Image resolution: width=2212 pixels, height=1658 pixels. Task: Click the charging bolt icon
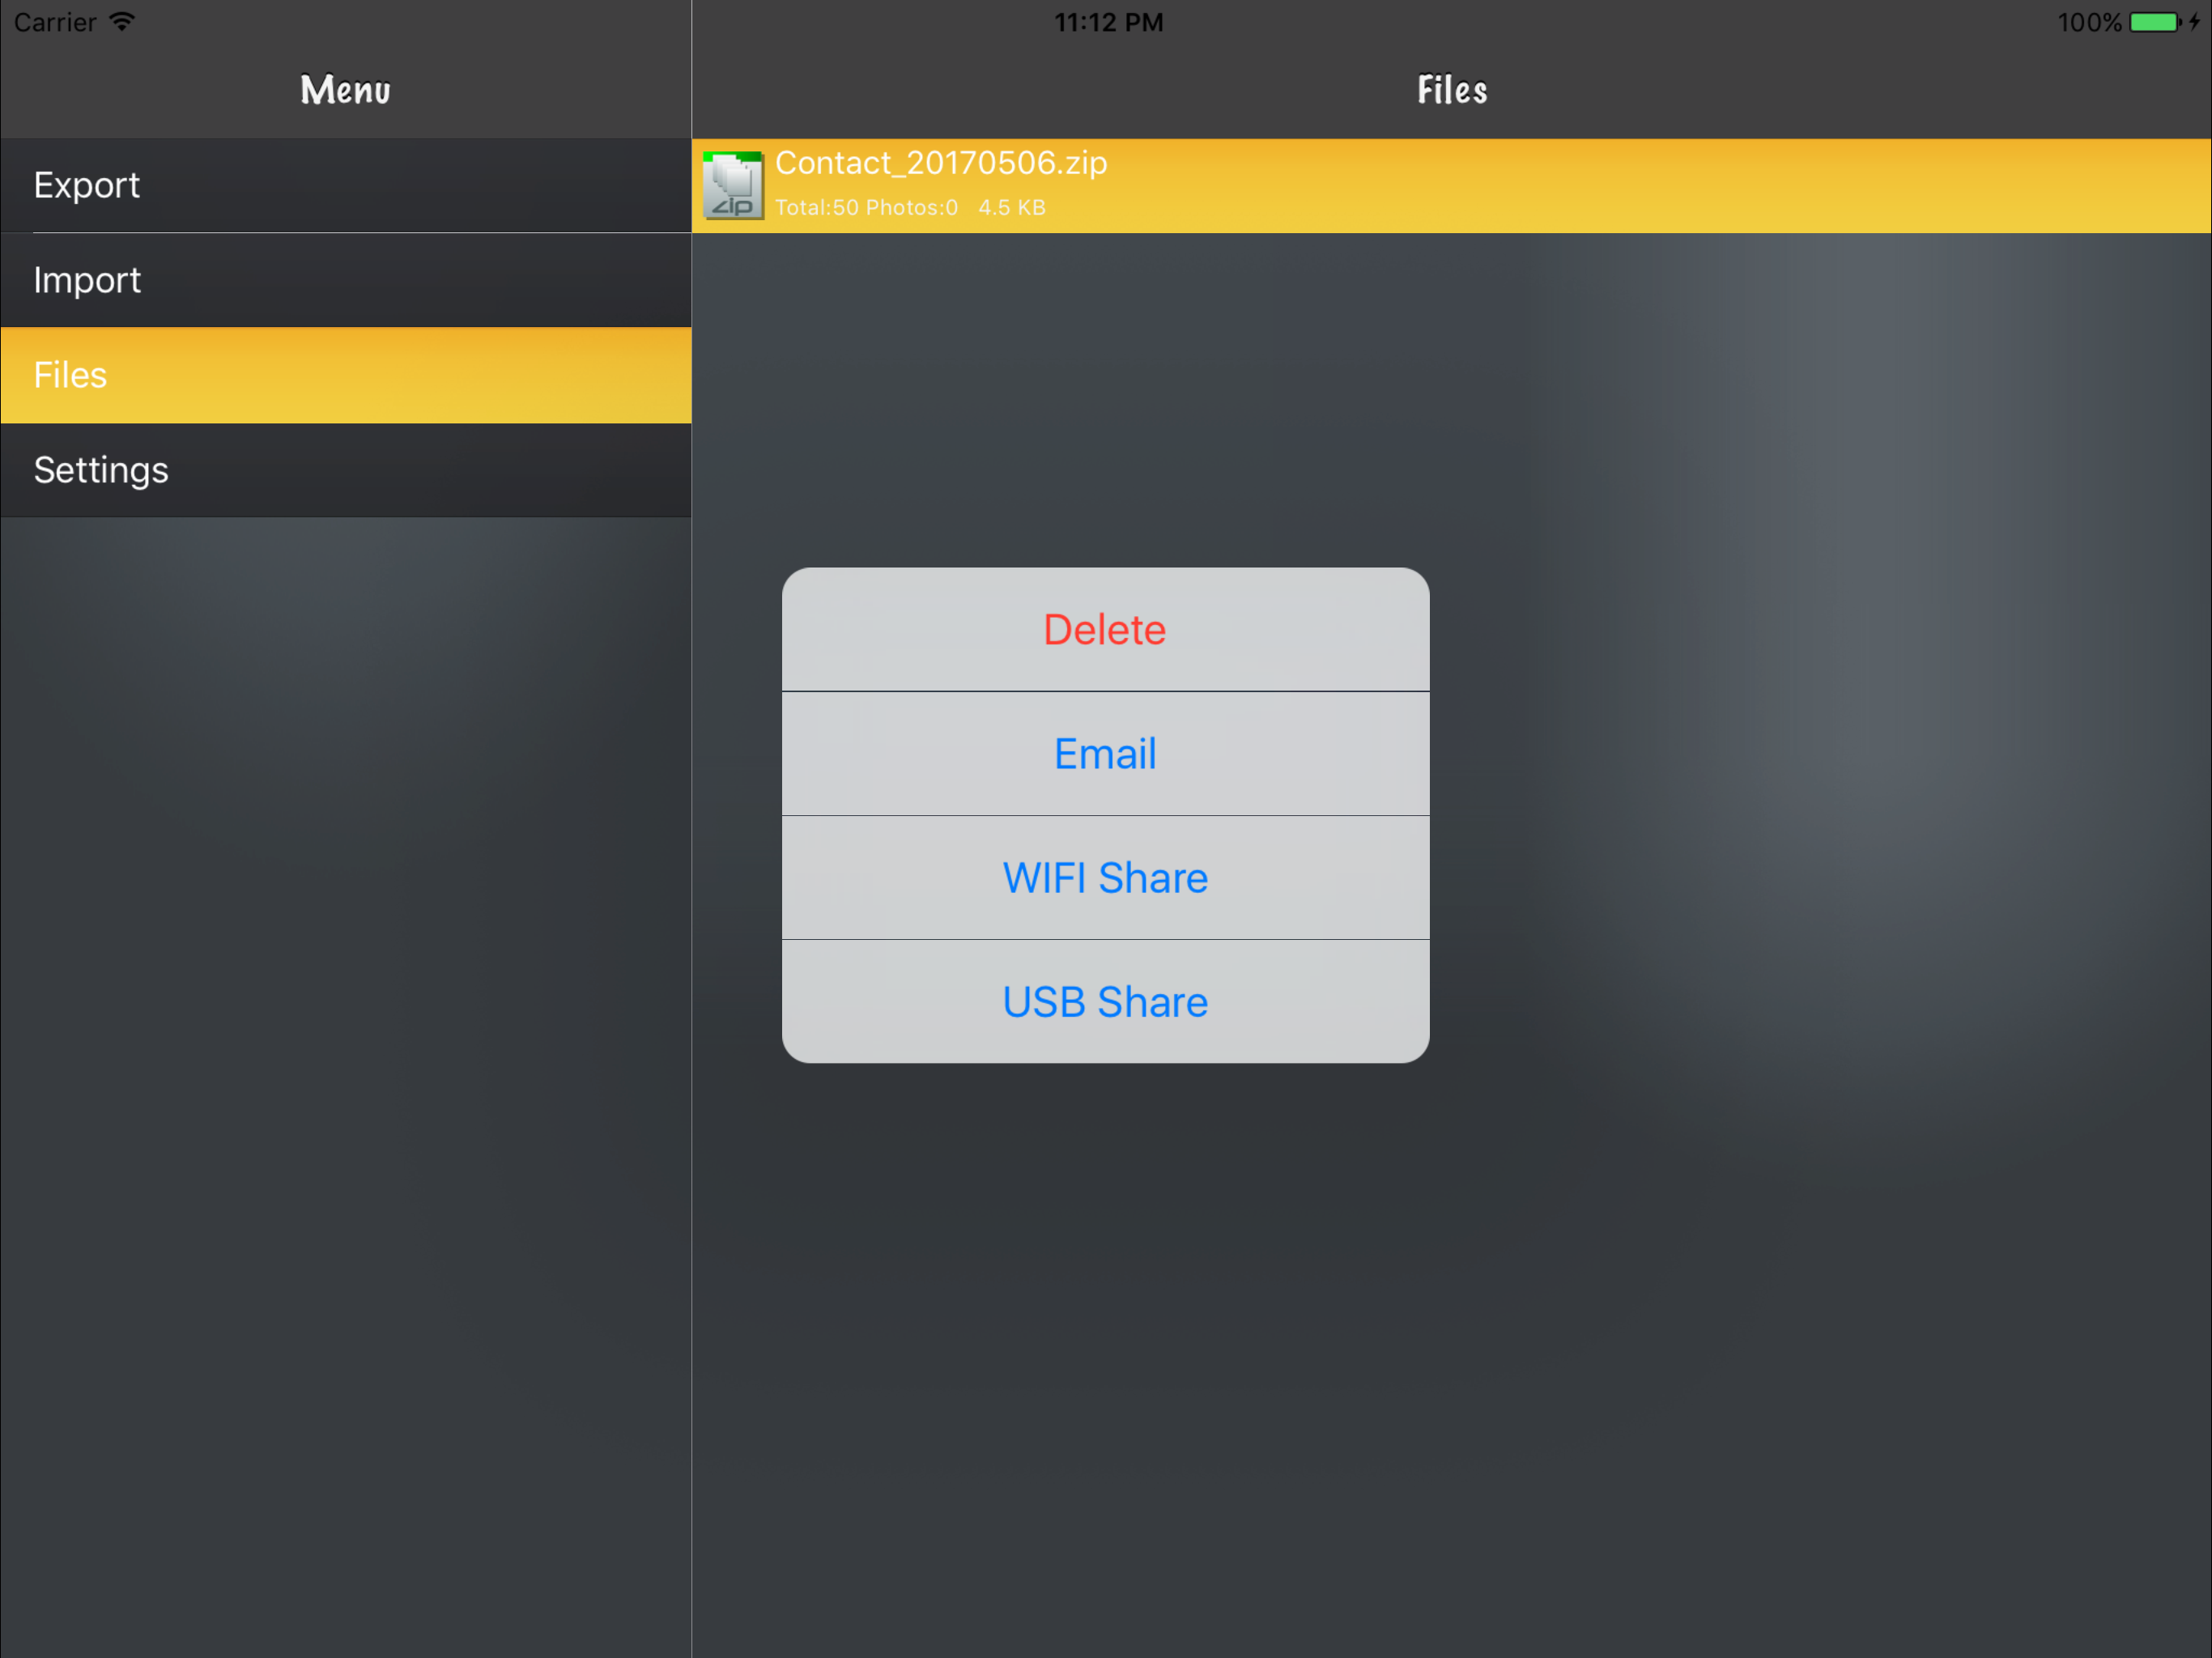[2194, 22]
